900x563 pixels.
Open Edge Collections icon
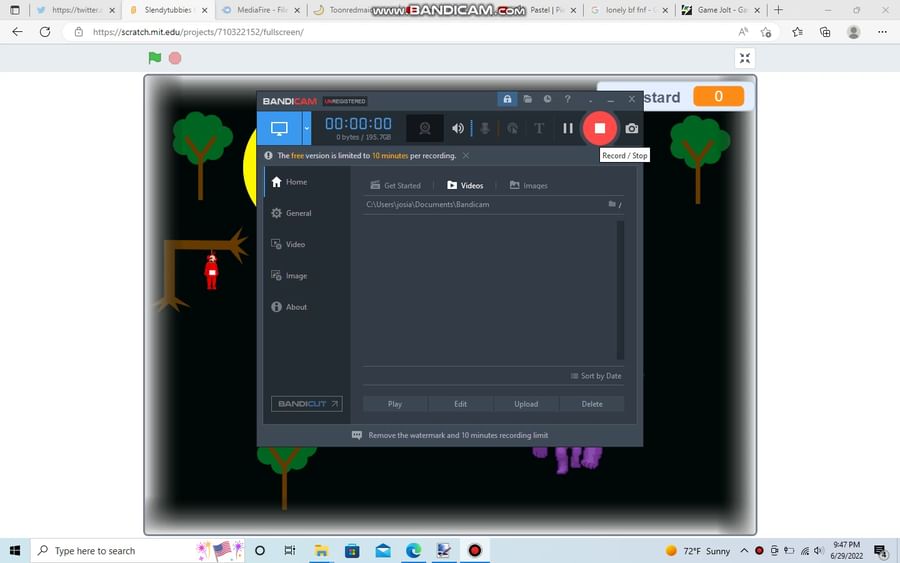pos(825,32)
